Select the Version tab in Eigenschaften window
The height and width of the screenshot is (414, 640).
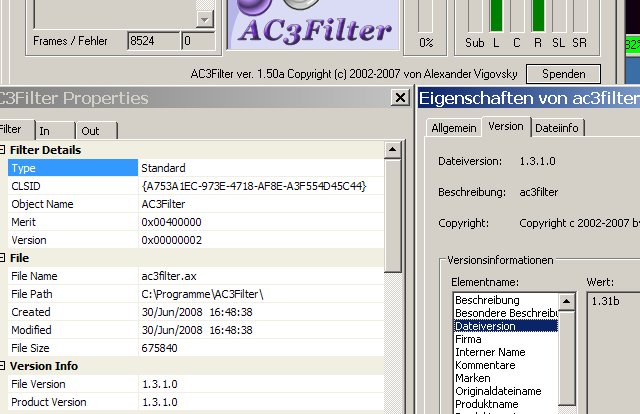(x=506, y=127)
